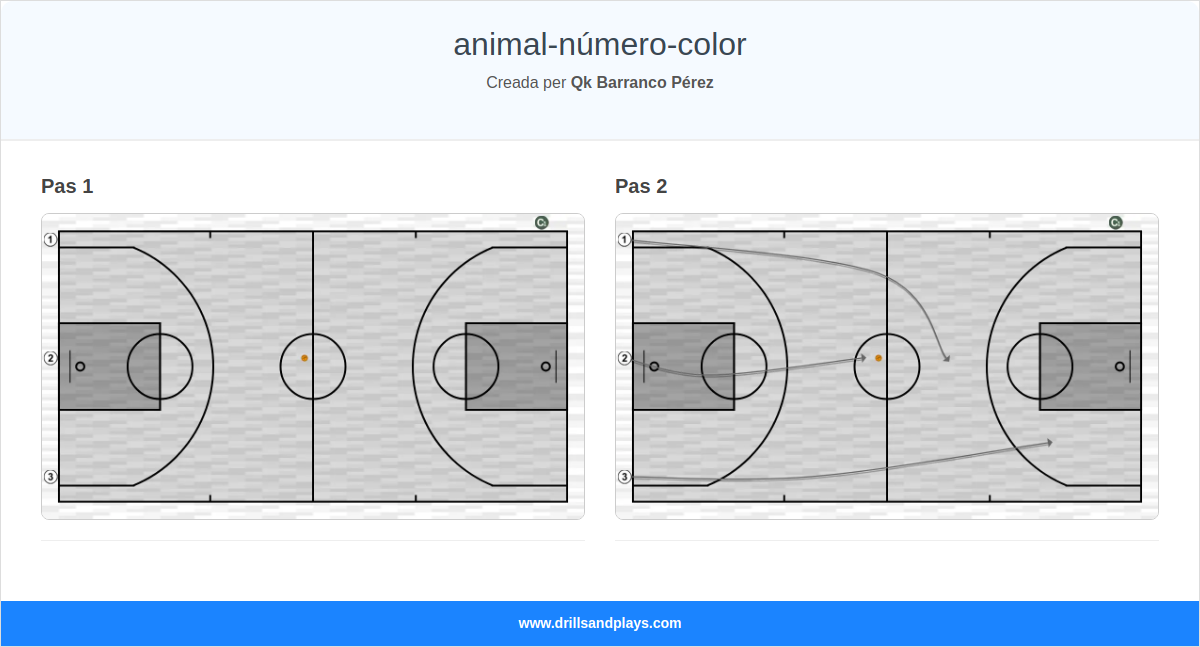Click player 2 marker in Pas 2 diagram
Screen dimensions: 1200x647
click(624, 358)
